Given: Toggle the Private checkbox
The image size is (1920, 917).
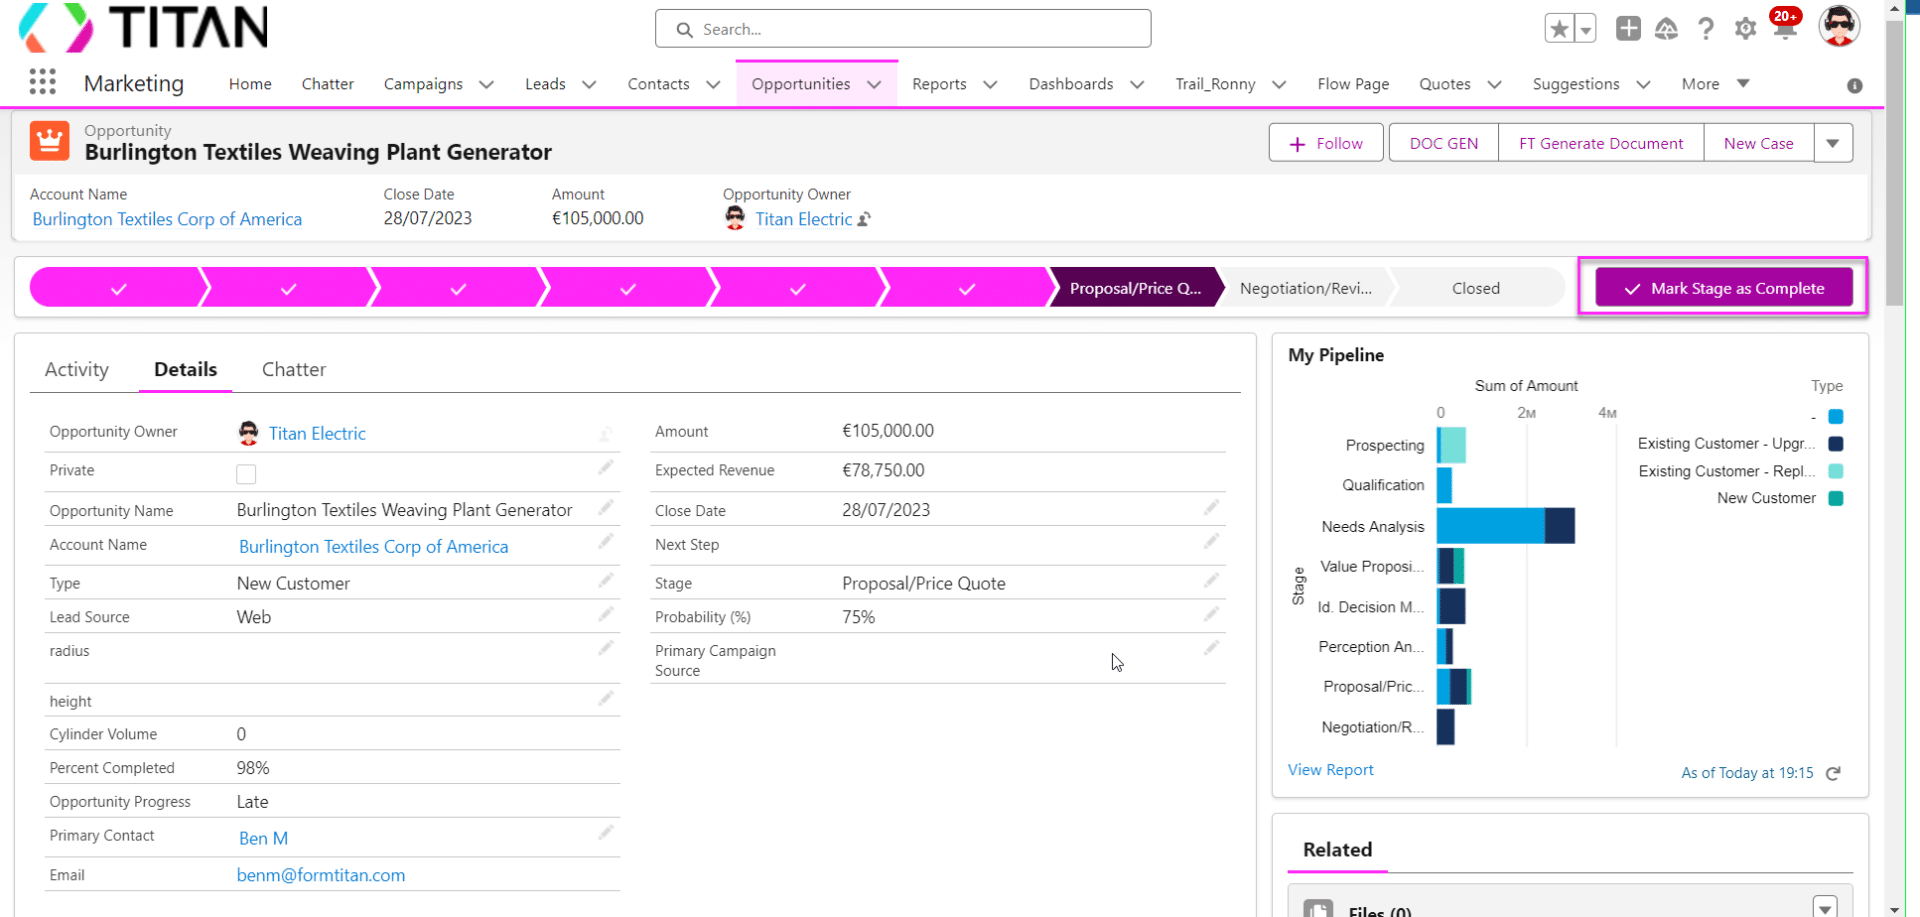Looking at the screenshot, I should pyautogui.click(x=246, y=474).
